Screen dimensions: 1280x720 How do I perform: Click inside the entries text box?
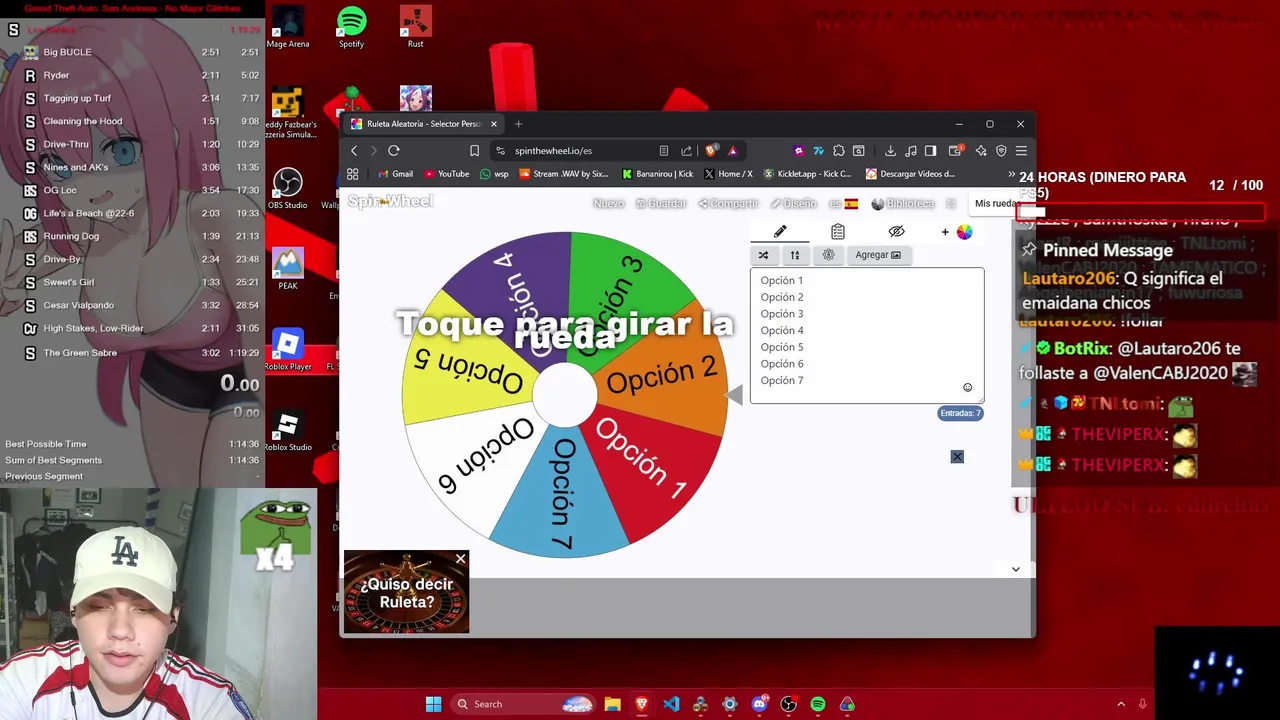867,335
